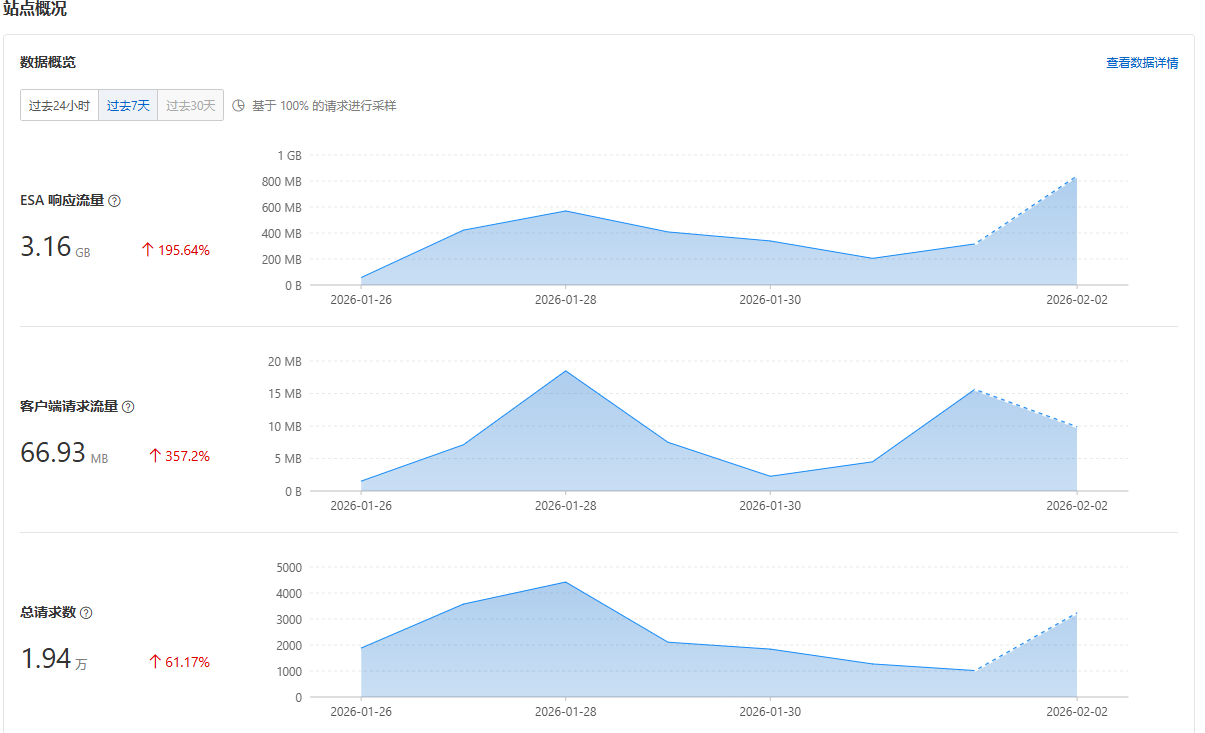This screenshot has height=733, width=1205.
Task: Click help icon beside 客户端请求流量
Action: (x=128, y=407)
